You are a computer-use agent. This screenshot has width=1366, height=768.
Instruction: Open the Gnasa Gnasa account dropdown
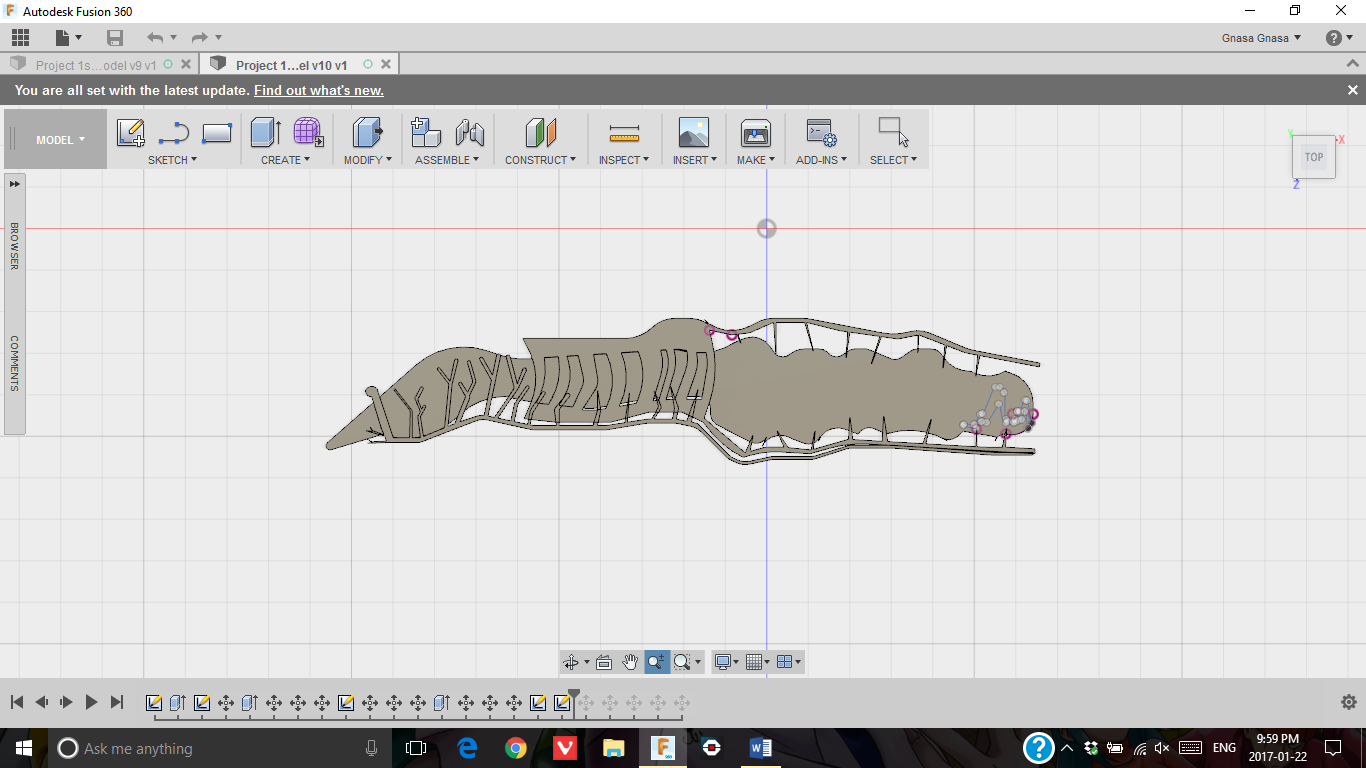coord(1262,38)
